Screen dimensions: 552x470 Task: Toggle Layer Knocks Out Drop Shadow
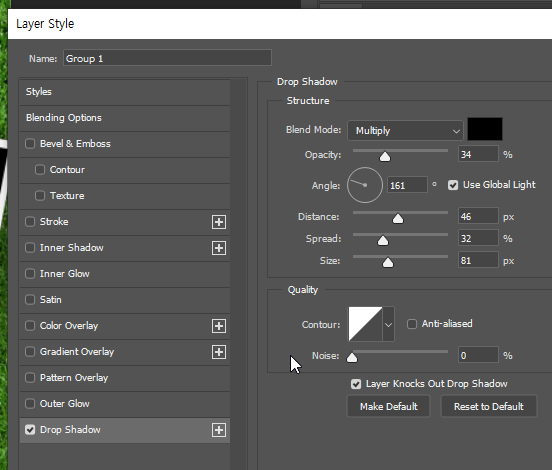click(356, 384)
